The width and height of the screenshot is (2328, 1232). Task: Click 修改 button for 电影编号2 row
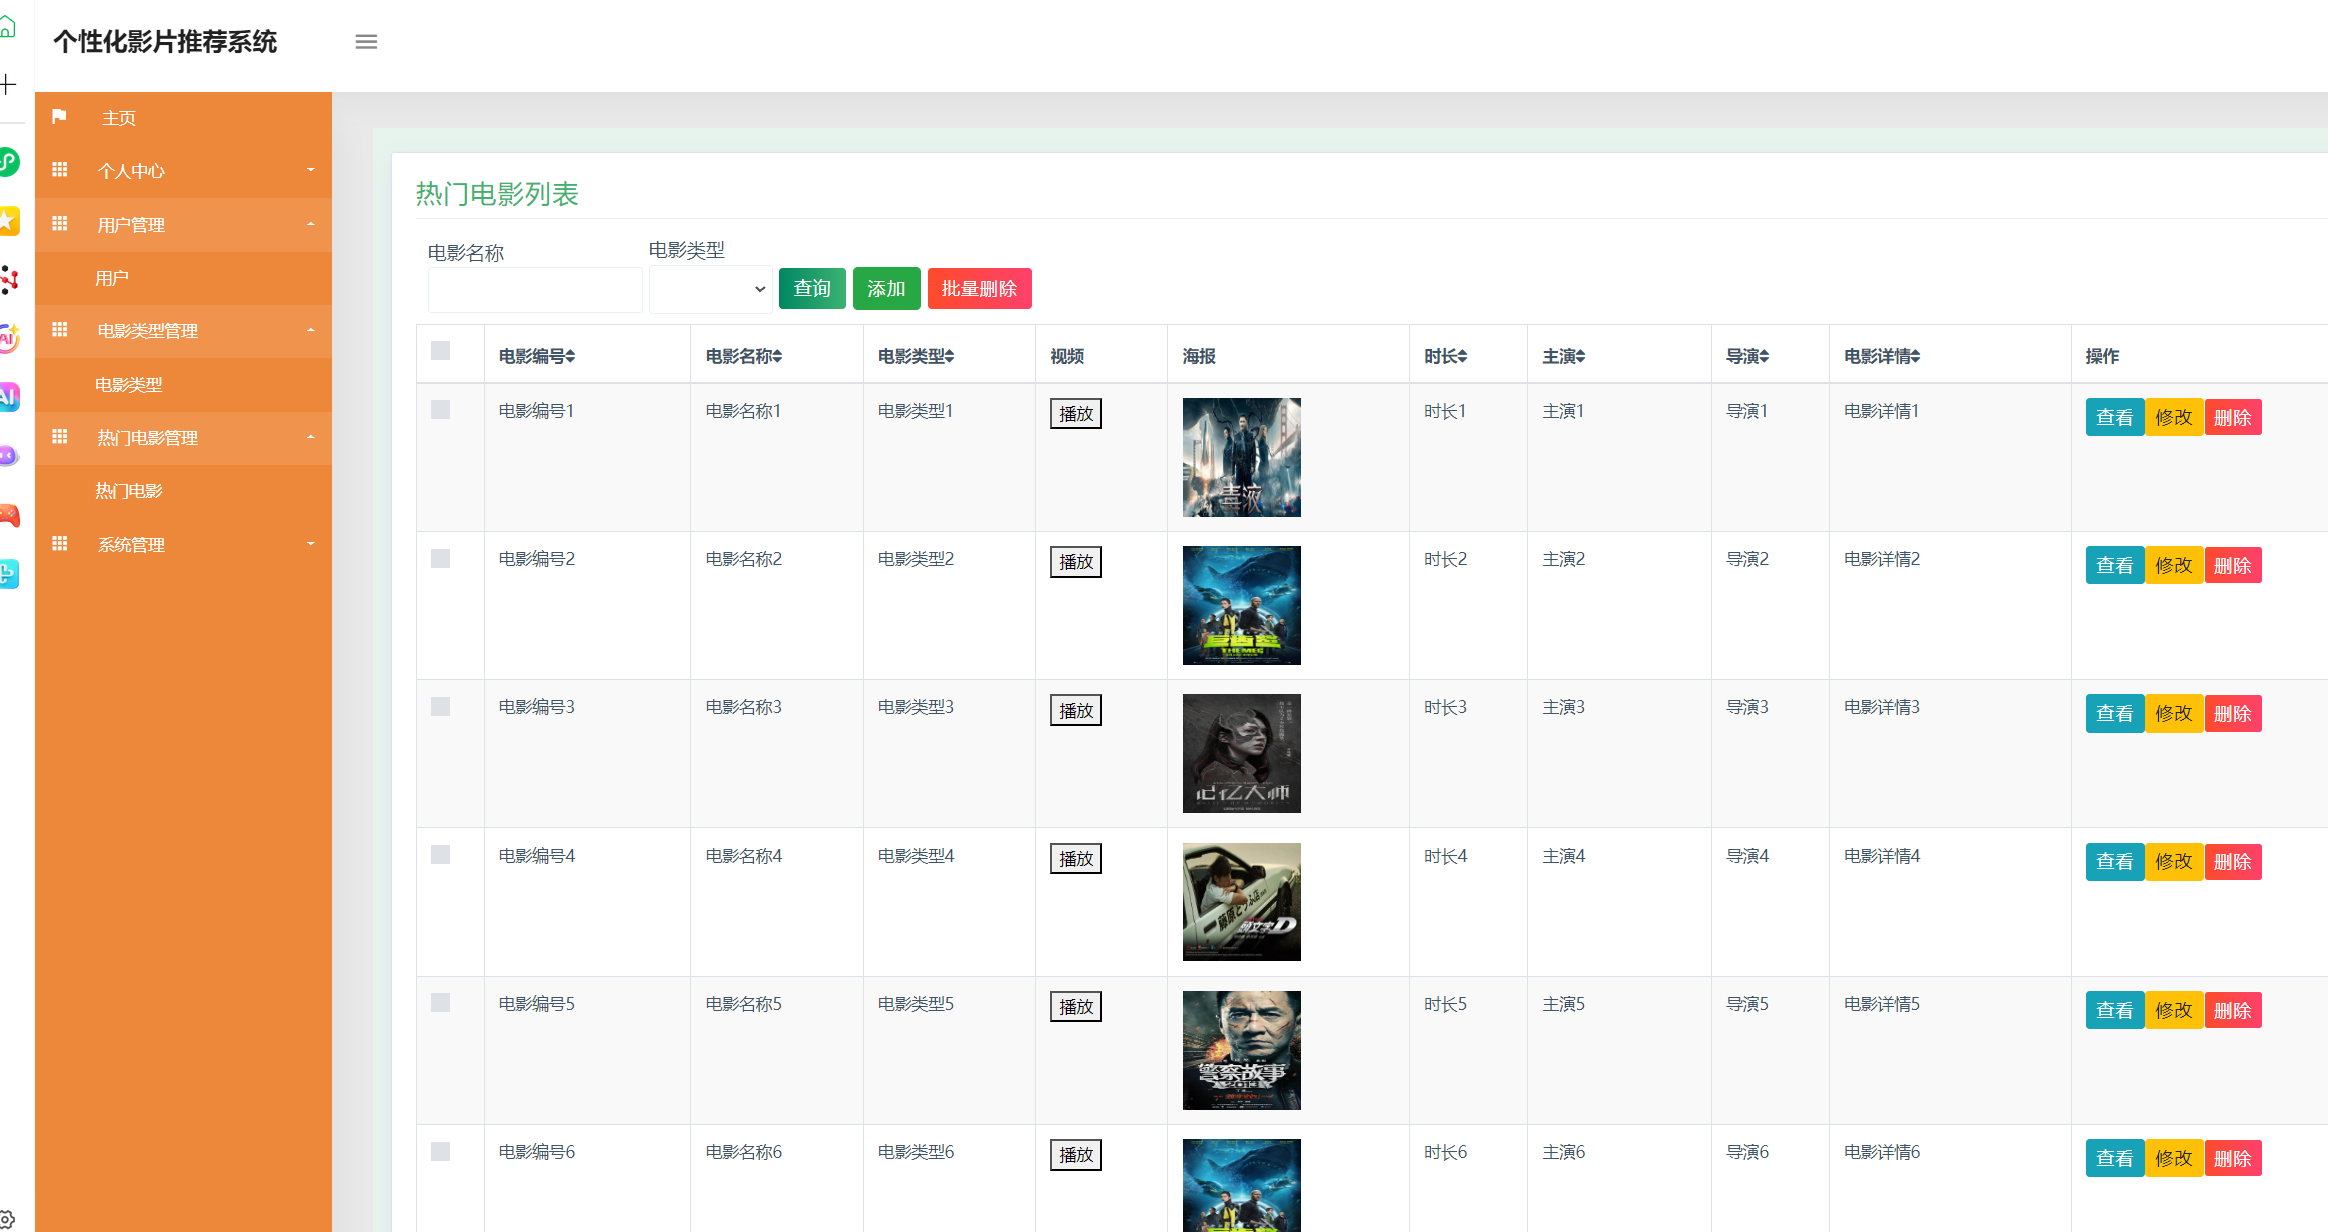(x=2173, y=566)
